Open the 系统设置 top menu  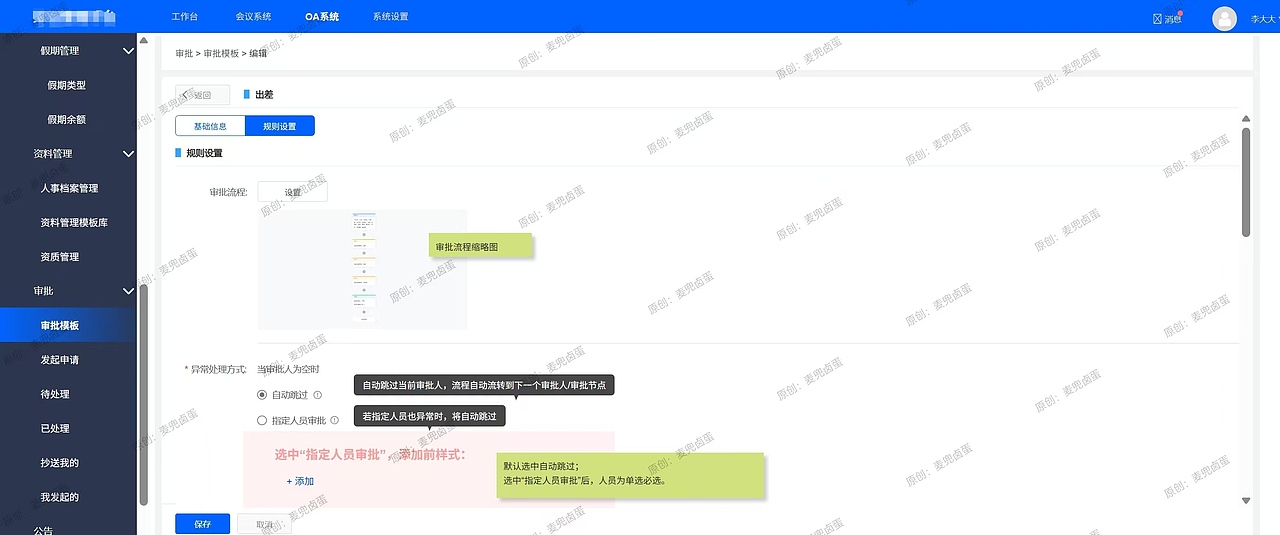pyautogui.click(x=390, y=17)
